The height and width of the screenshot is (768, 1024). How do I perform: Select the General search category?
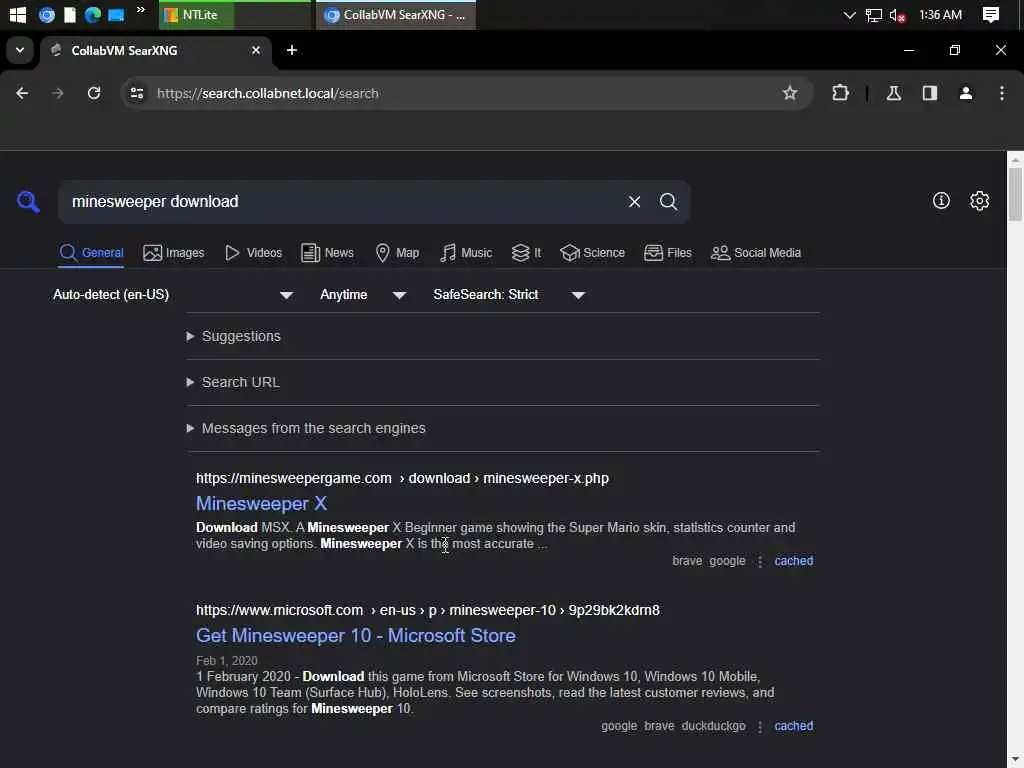(91, 253)
